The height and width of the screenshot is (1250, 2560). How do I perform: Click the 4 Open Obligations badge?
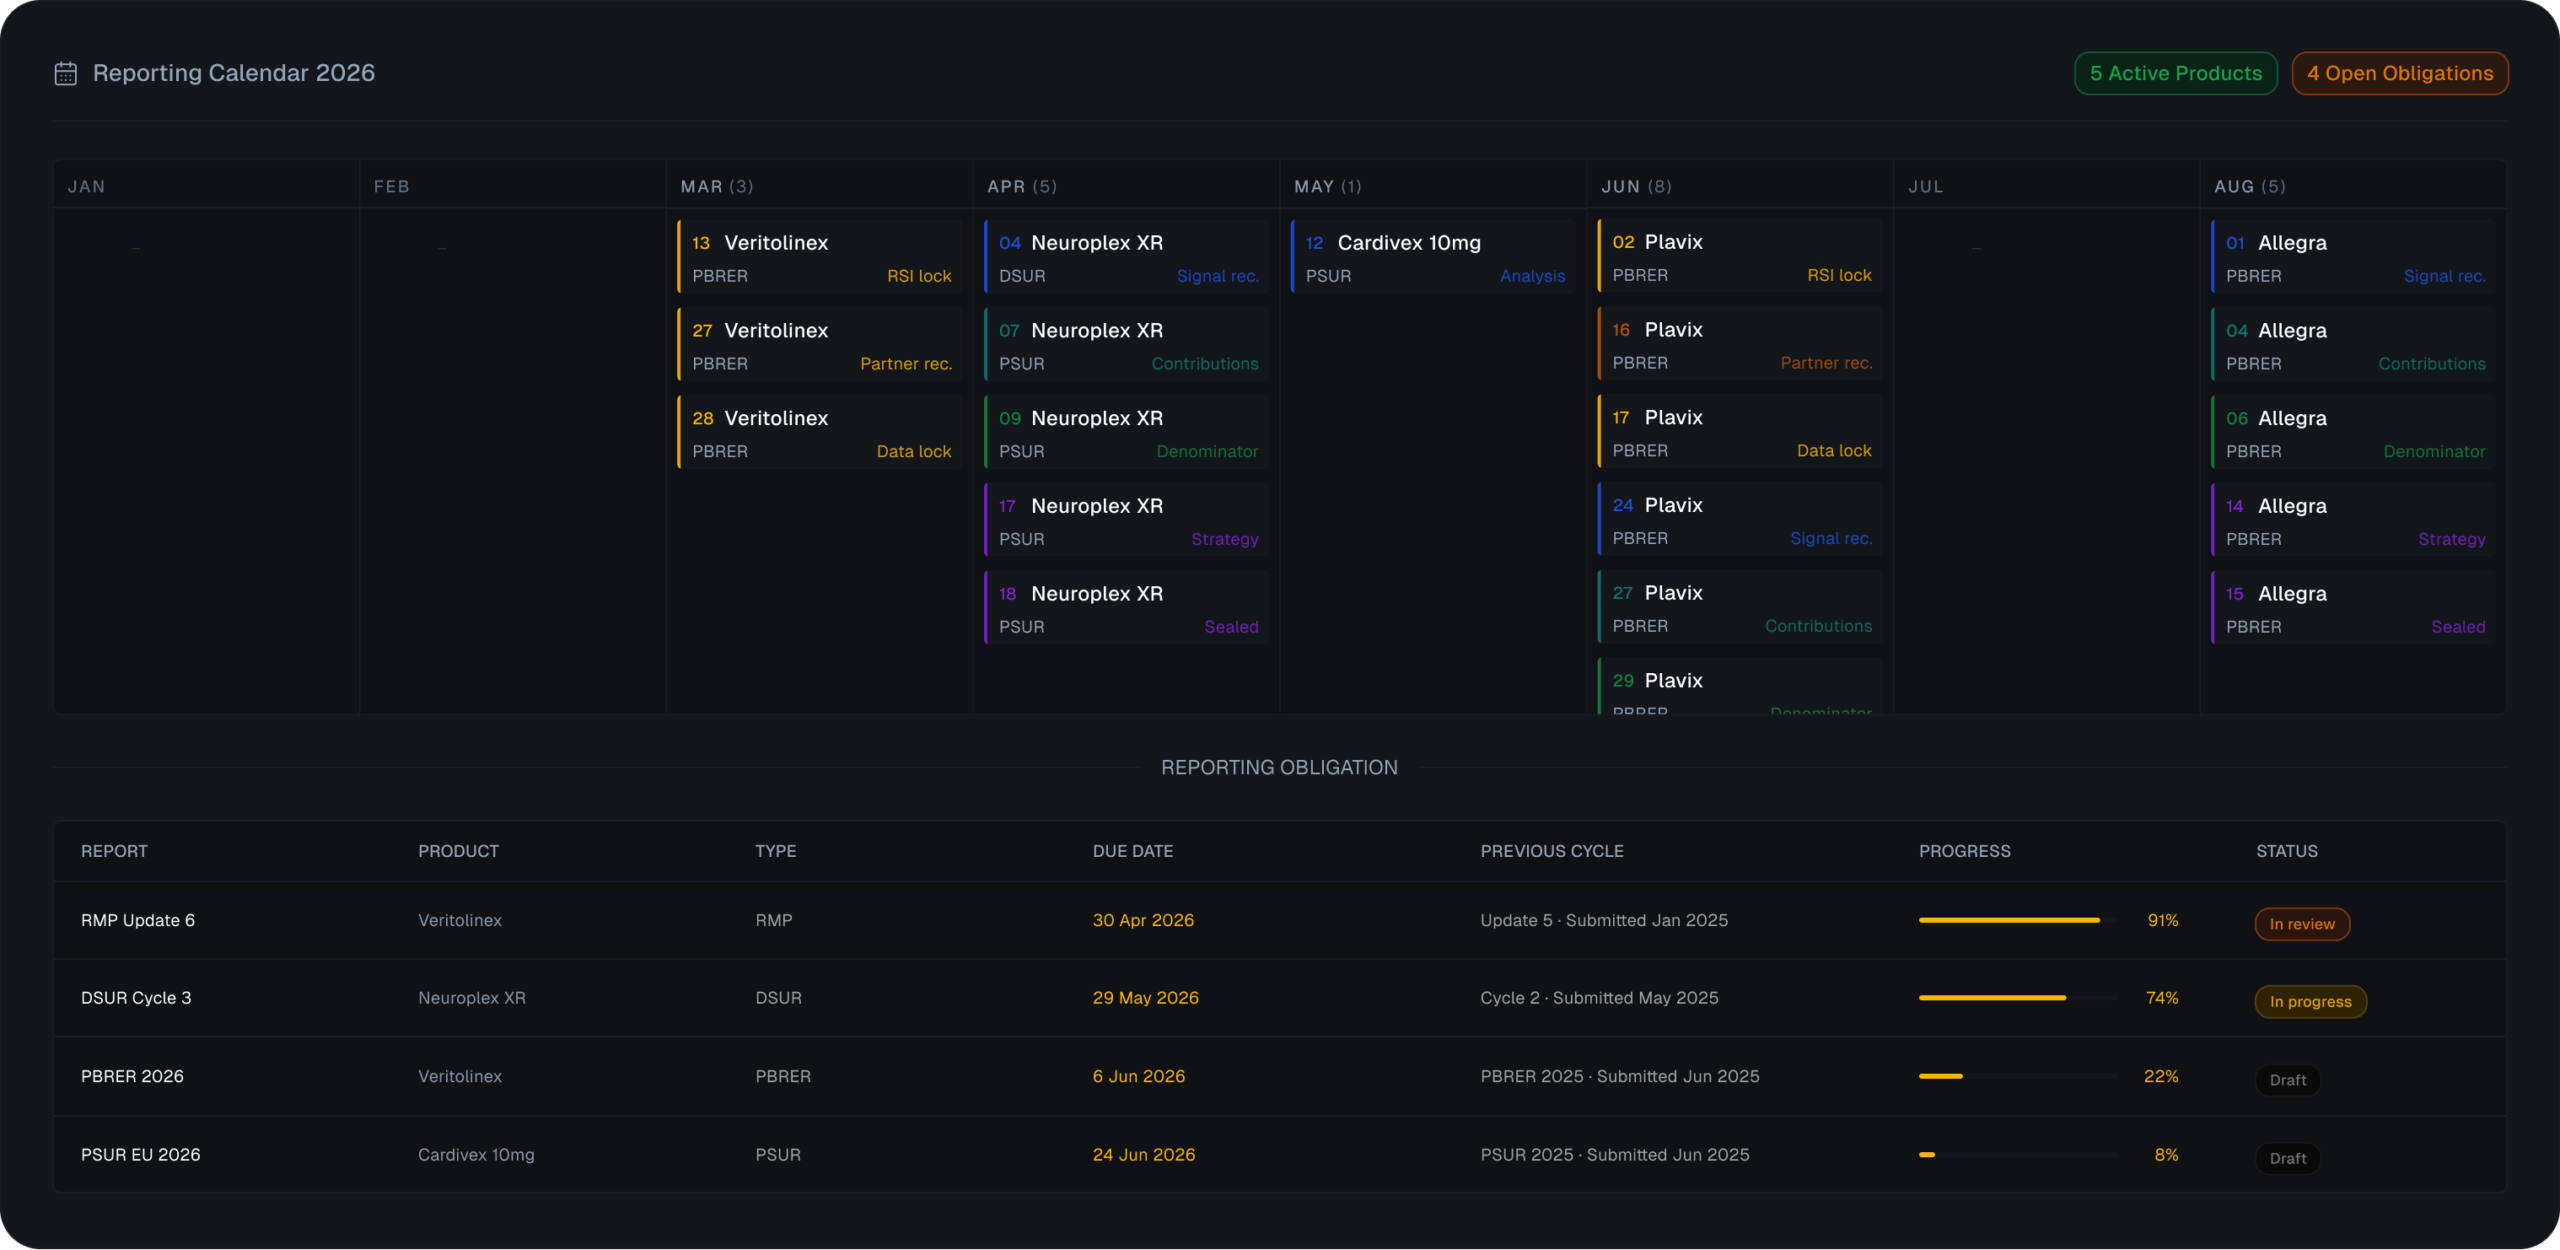[2399, 73]
